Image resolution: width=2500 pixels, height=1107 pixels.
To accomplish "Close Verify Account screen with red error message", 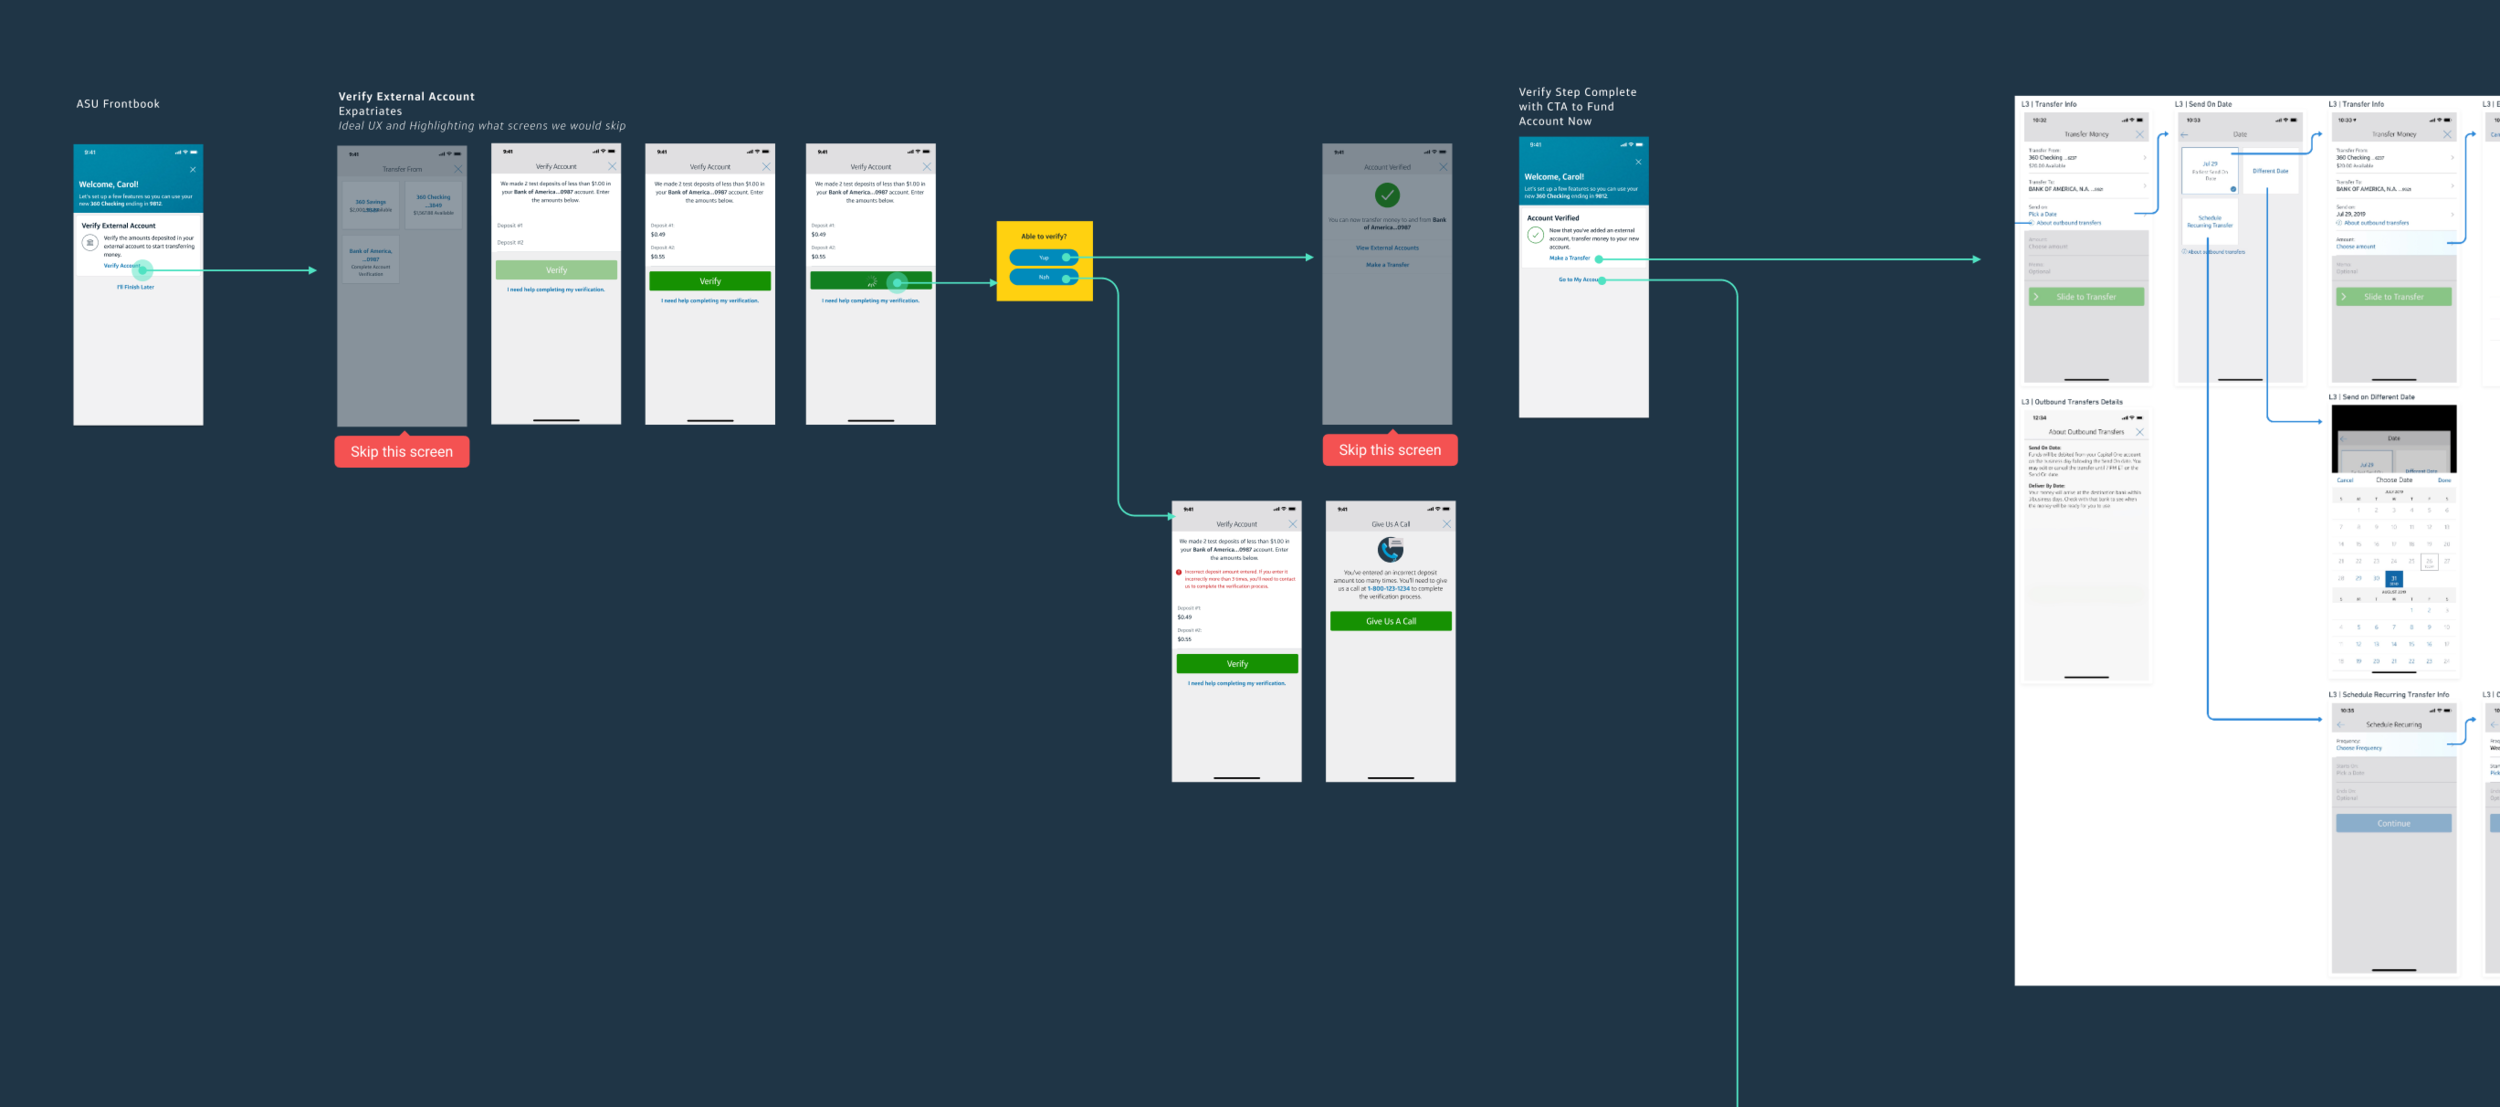I will coord(1292,524).
